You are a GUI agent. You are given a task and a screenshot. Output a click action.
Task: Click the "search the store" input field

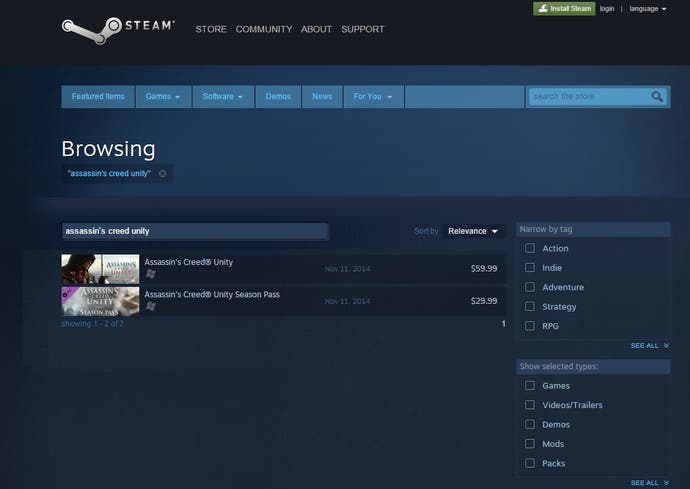click(588, 97)
